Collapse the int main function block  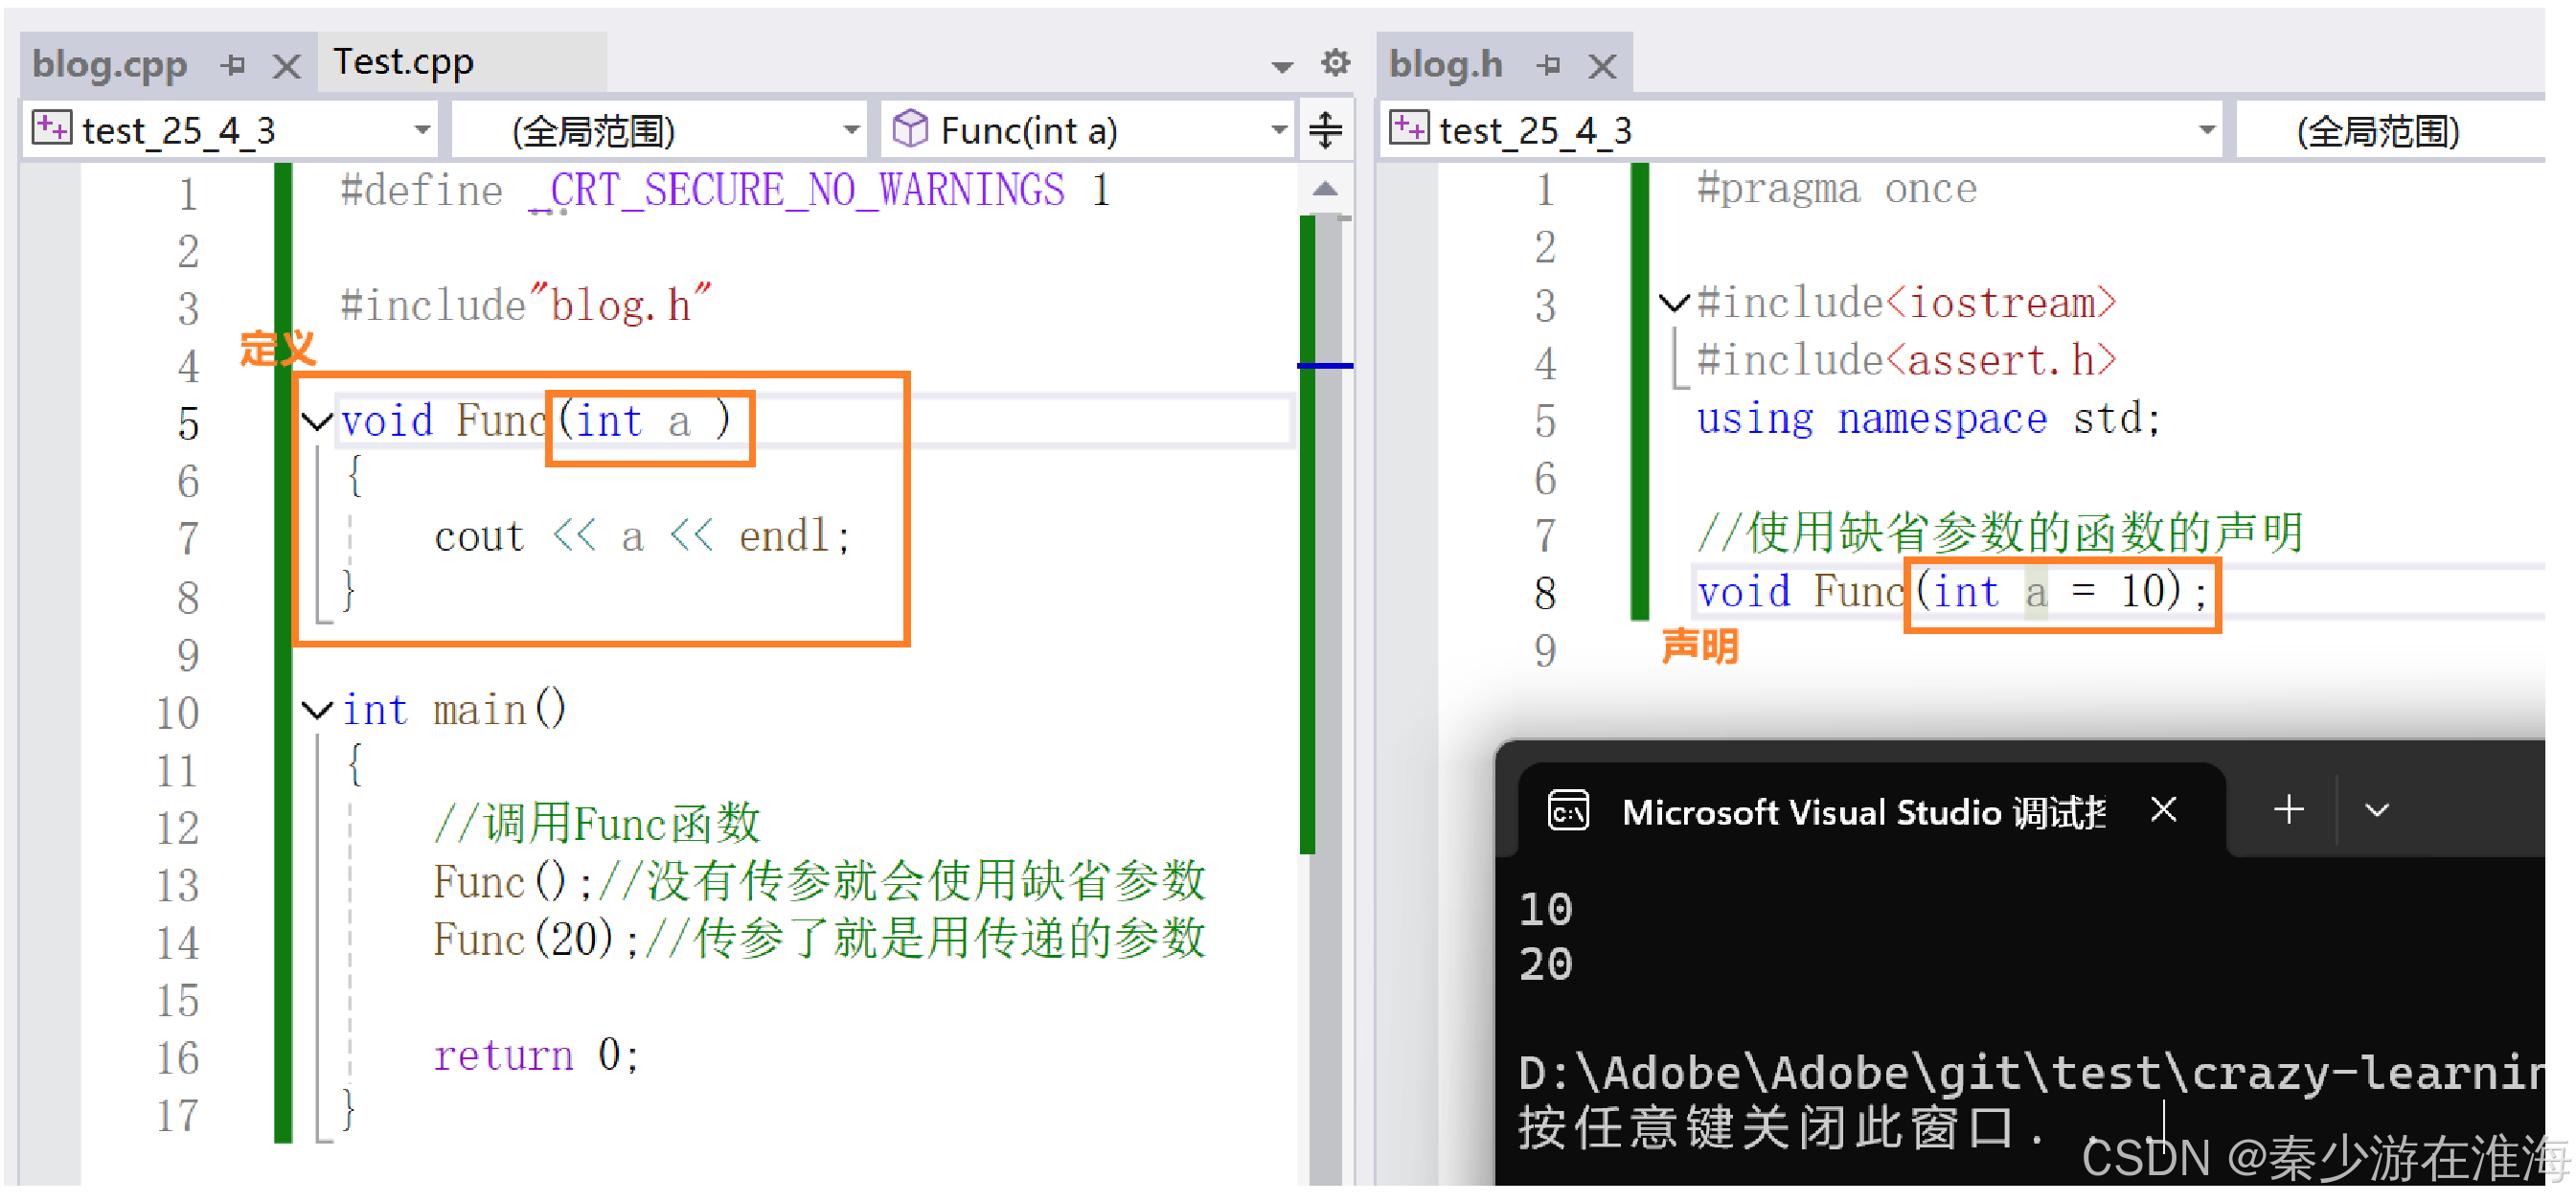pyautogui.click(x=317, y=711)
